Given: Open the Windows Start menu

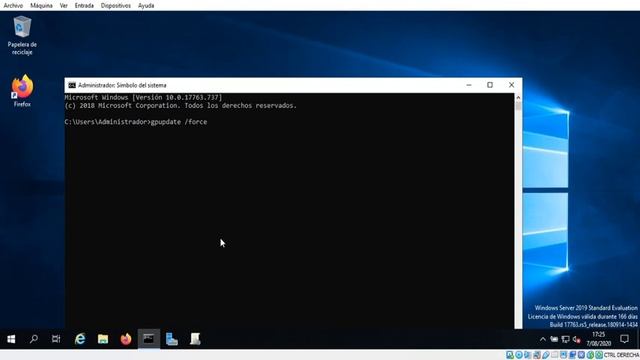Looking at the screenshot, I should click(11, 339).
